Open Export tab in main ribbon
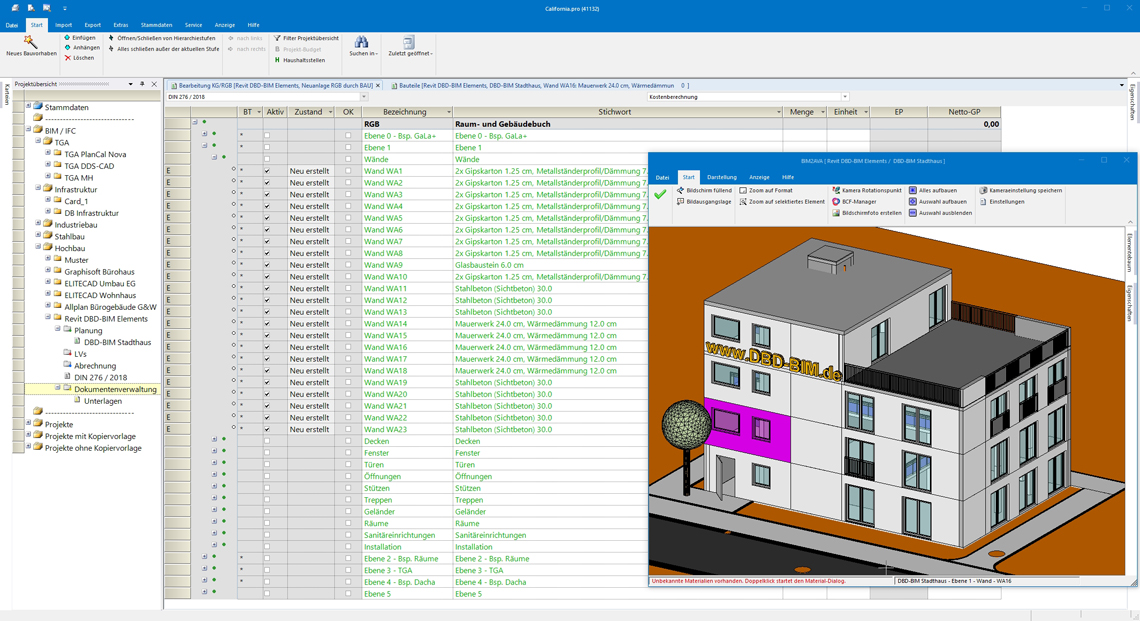The height and width of the screenshot is (621, 1140). click(92, 25)
